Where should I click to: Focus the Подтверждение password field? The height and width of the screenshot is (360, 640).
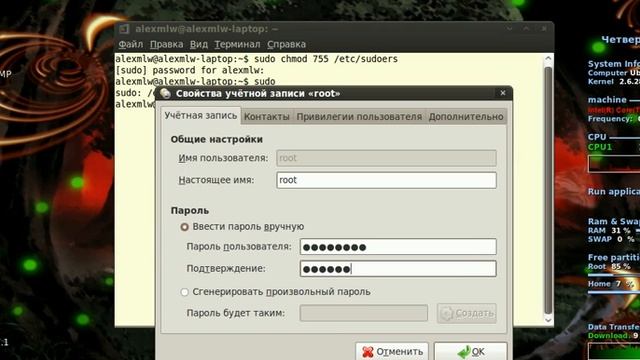[x=398, y=269]
